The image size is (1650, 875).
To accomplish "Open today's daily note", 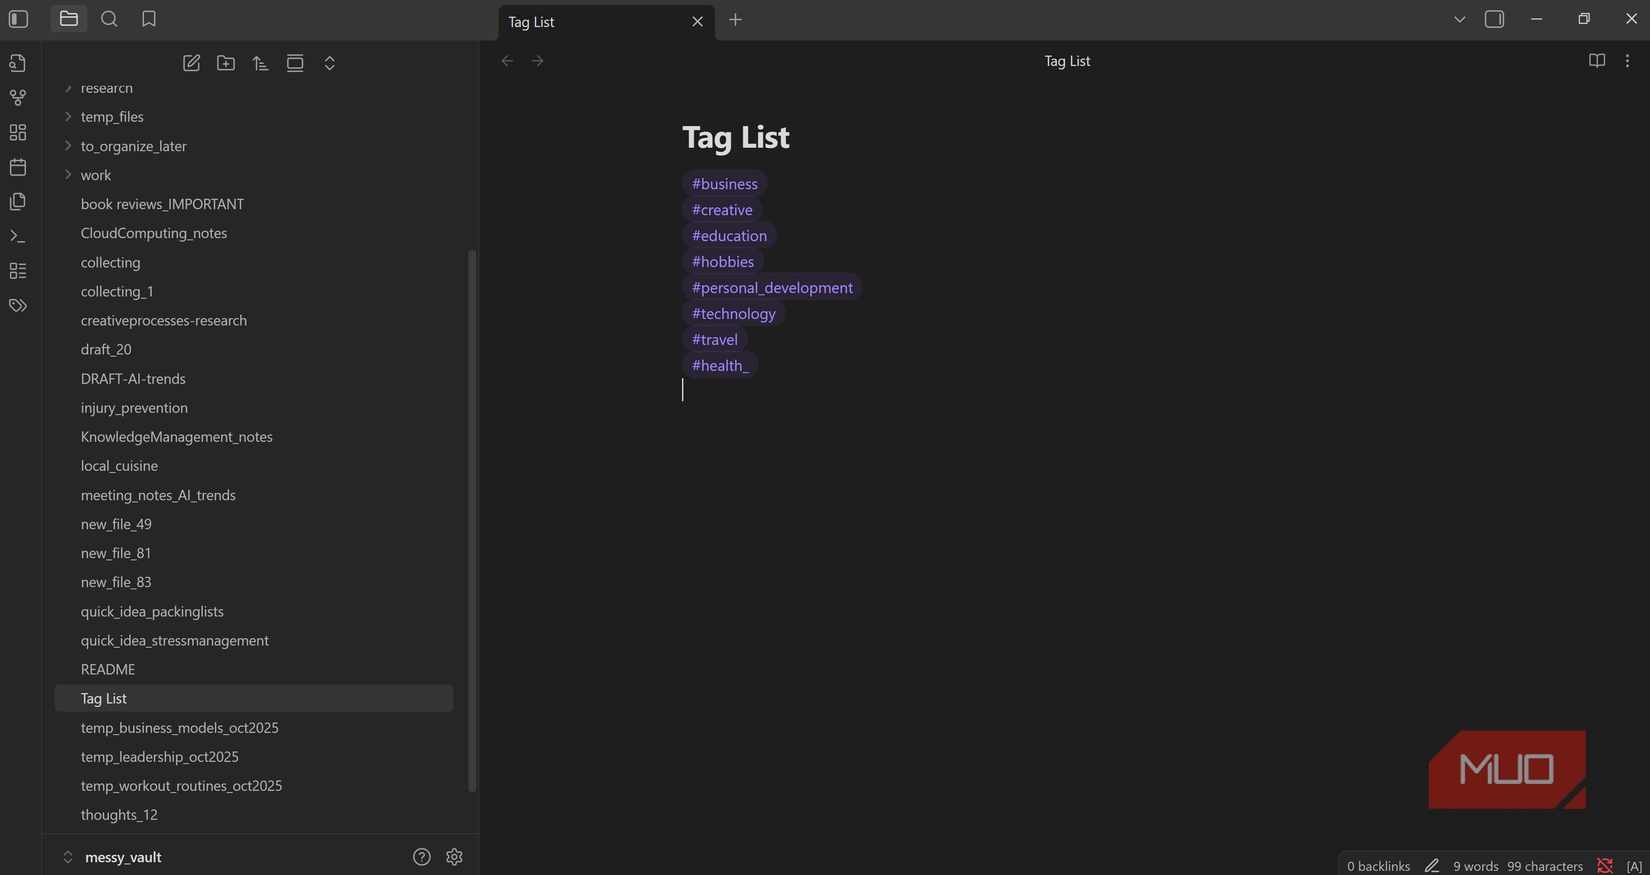I will 18,167.
